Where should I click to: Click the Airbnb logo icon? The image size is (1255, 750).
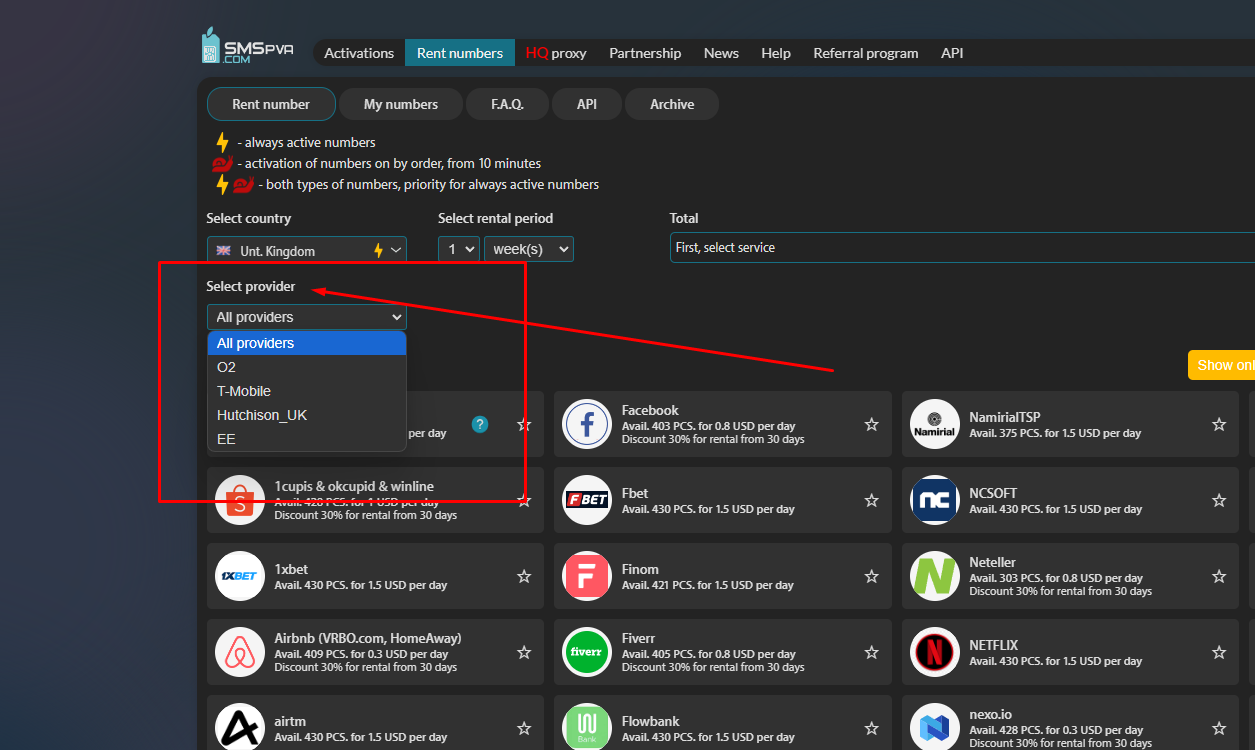tap(239, 652)
